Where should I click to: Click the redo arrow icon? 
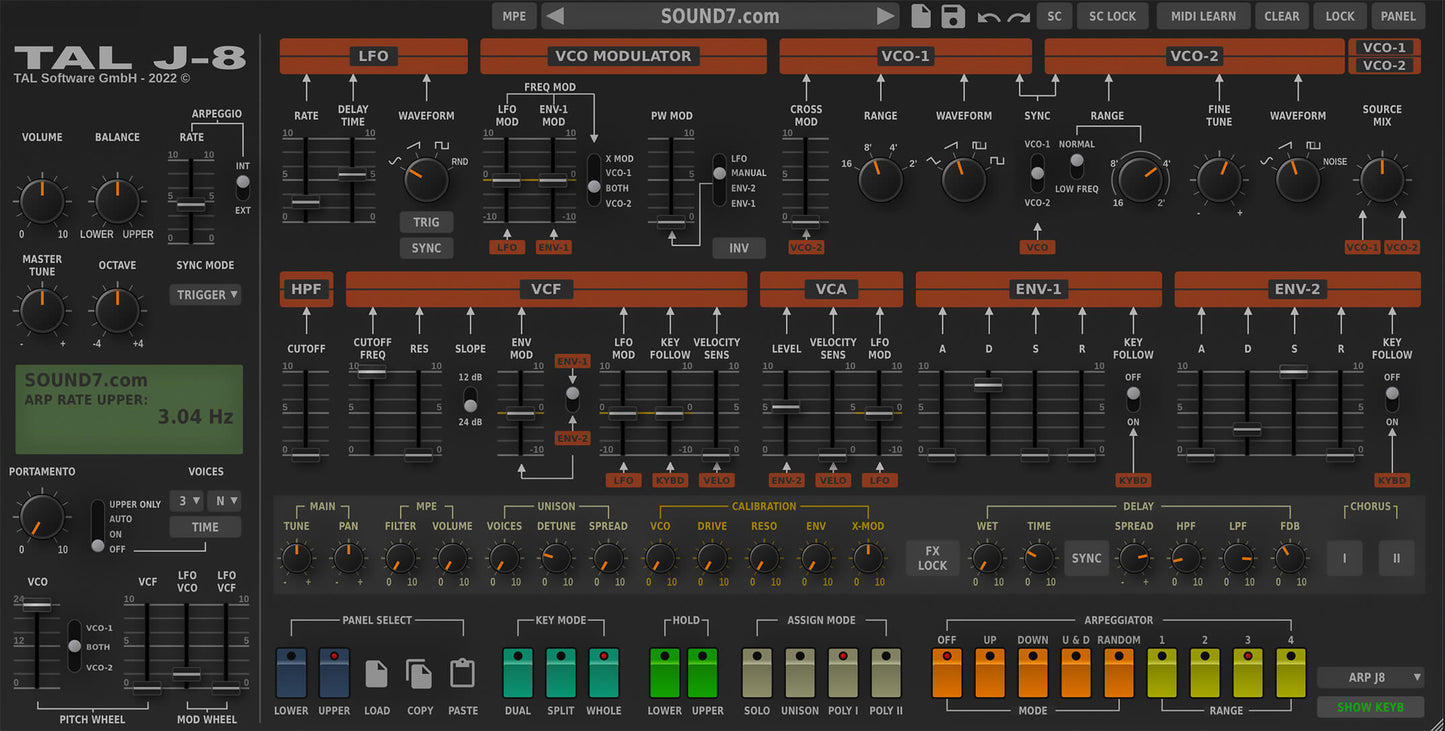point(1019,17)
